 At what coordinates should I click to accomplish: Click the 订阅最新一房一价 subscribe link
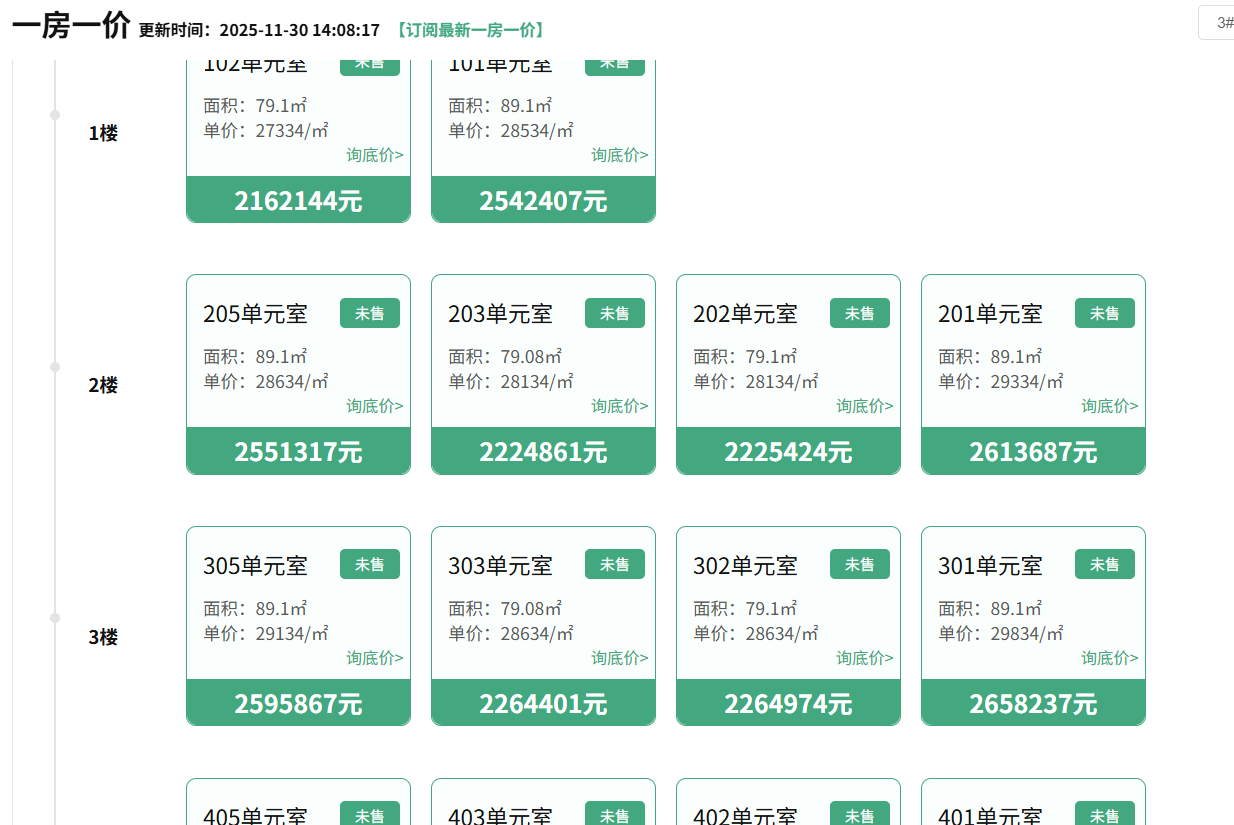tap(470, 30)
